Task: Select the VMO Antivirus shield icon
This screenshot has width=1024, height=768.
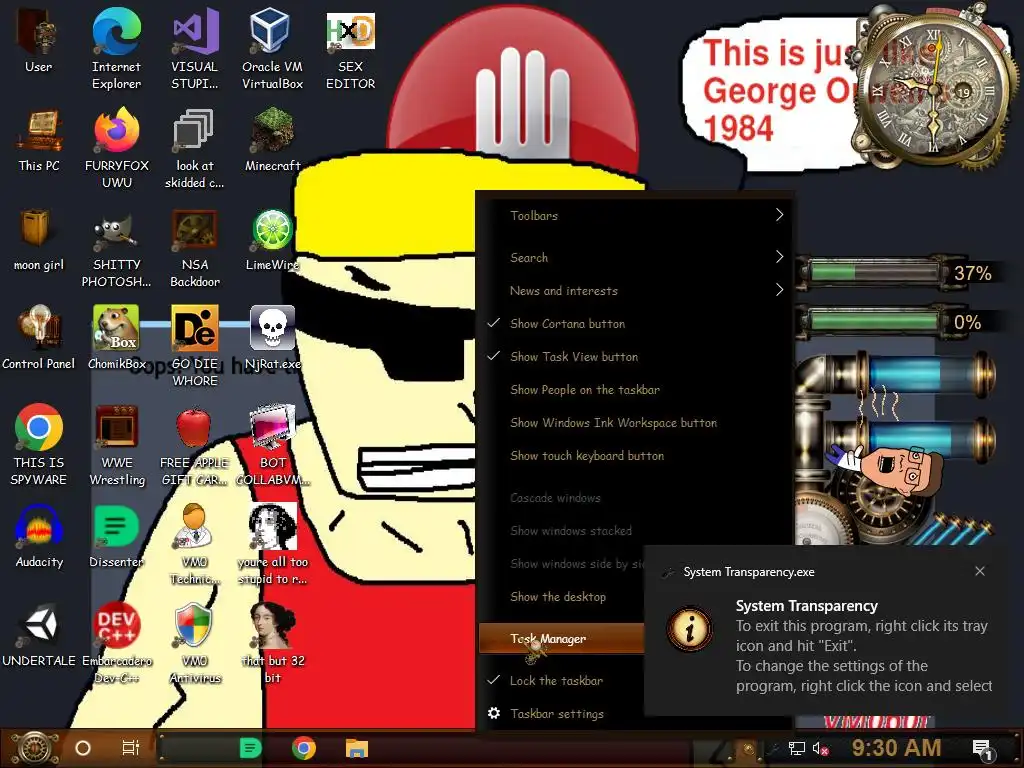Action: point(195,643)
